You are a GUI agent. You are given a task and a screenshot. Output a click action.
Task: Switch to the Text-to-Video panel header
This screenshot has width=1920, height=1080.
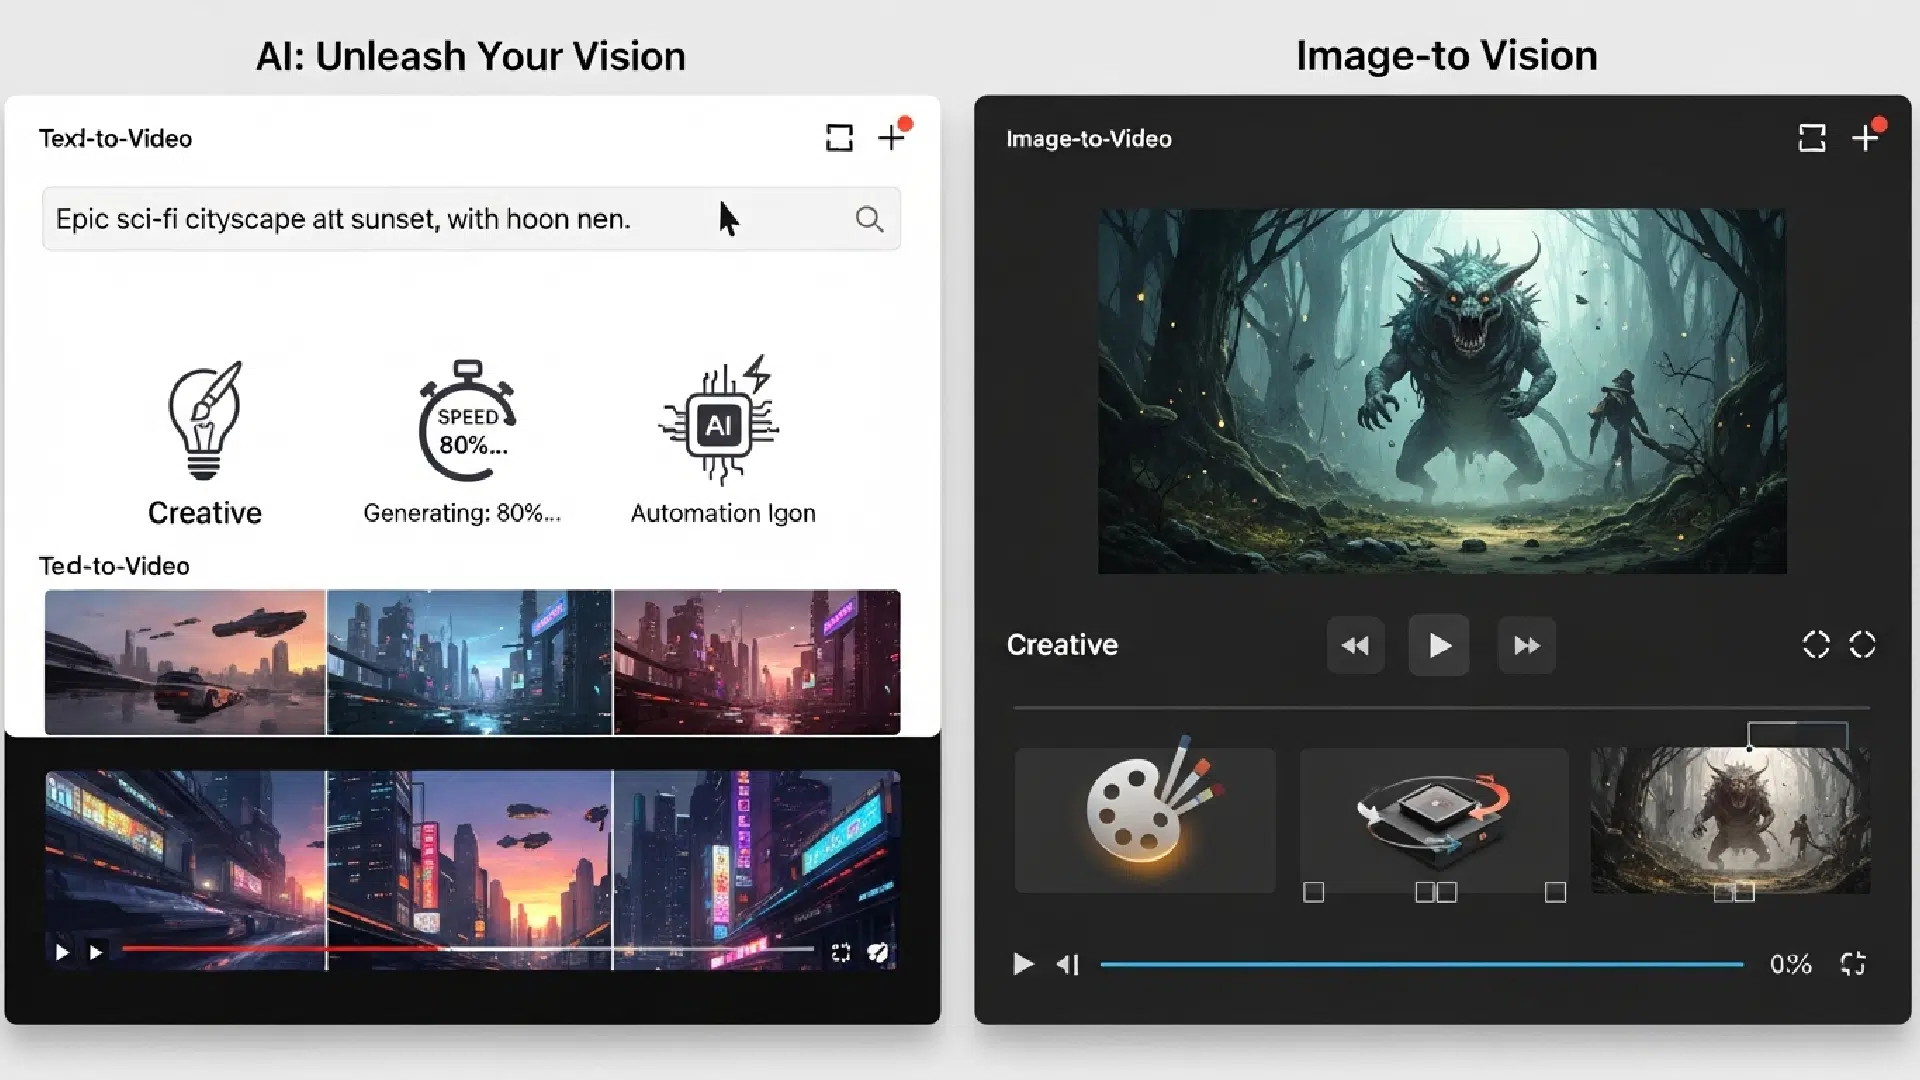pos(114,138)
